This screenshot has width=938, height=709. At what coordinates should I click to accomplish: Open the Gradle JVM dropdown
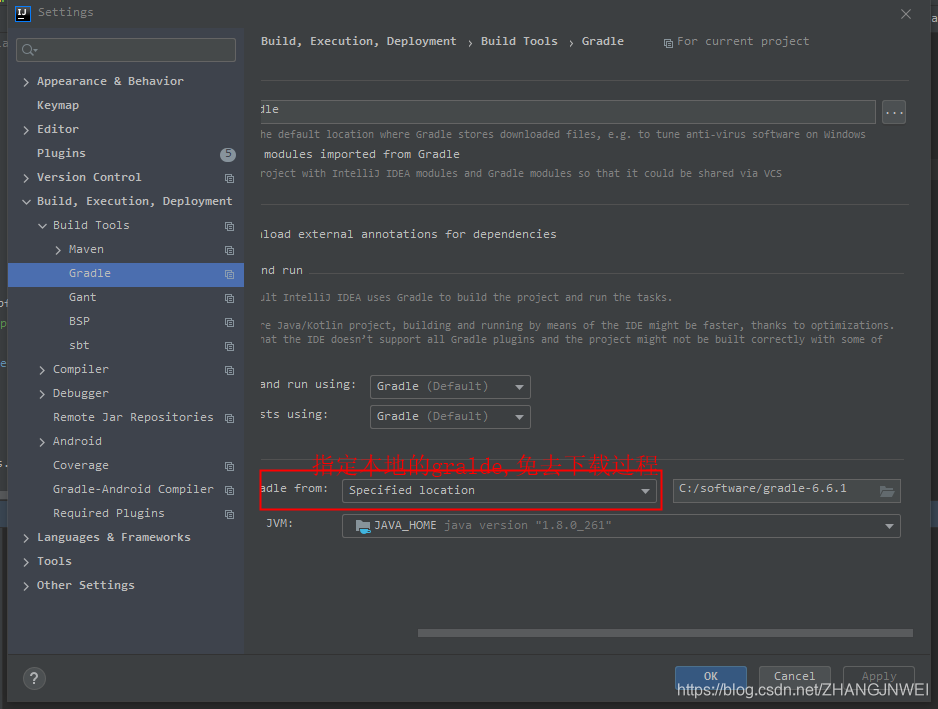point(621,526)
